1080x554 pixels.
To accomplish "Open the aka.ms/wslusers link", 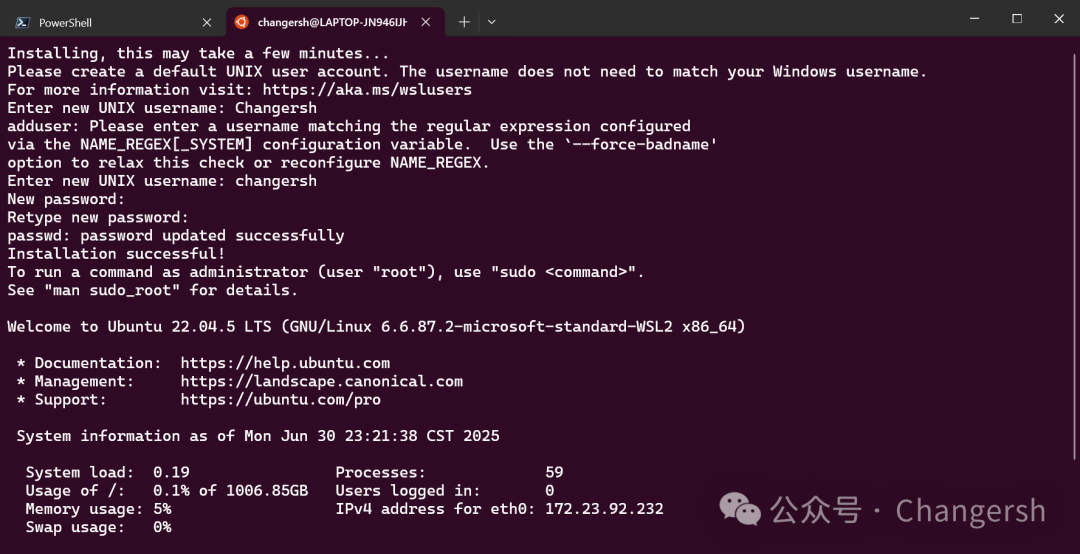I will tap(367, 90).
